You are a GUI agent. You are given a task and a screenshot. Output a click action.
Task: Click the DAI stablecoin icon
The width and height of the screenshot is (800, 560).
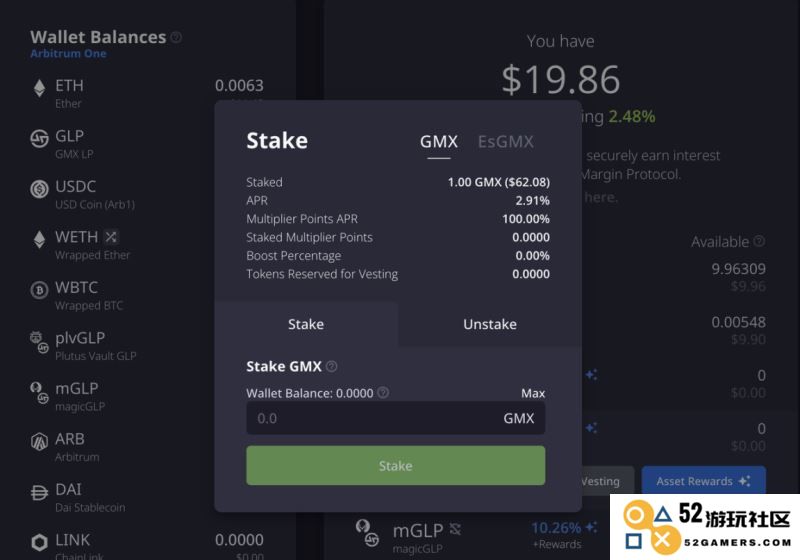click(x=39, y=492)
